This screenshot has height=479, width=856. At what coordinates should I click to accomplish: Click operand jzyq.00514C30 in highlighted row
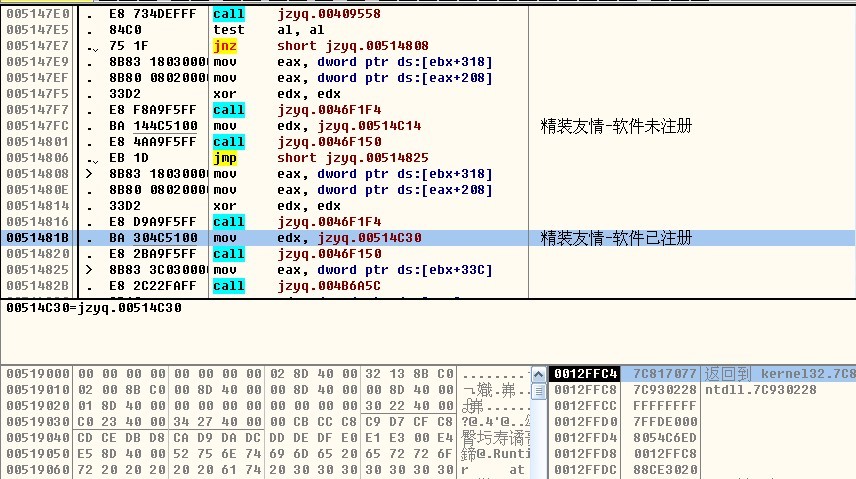click(370, 238)
